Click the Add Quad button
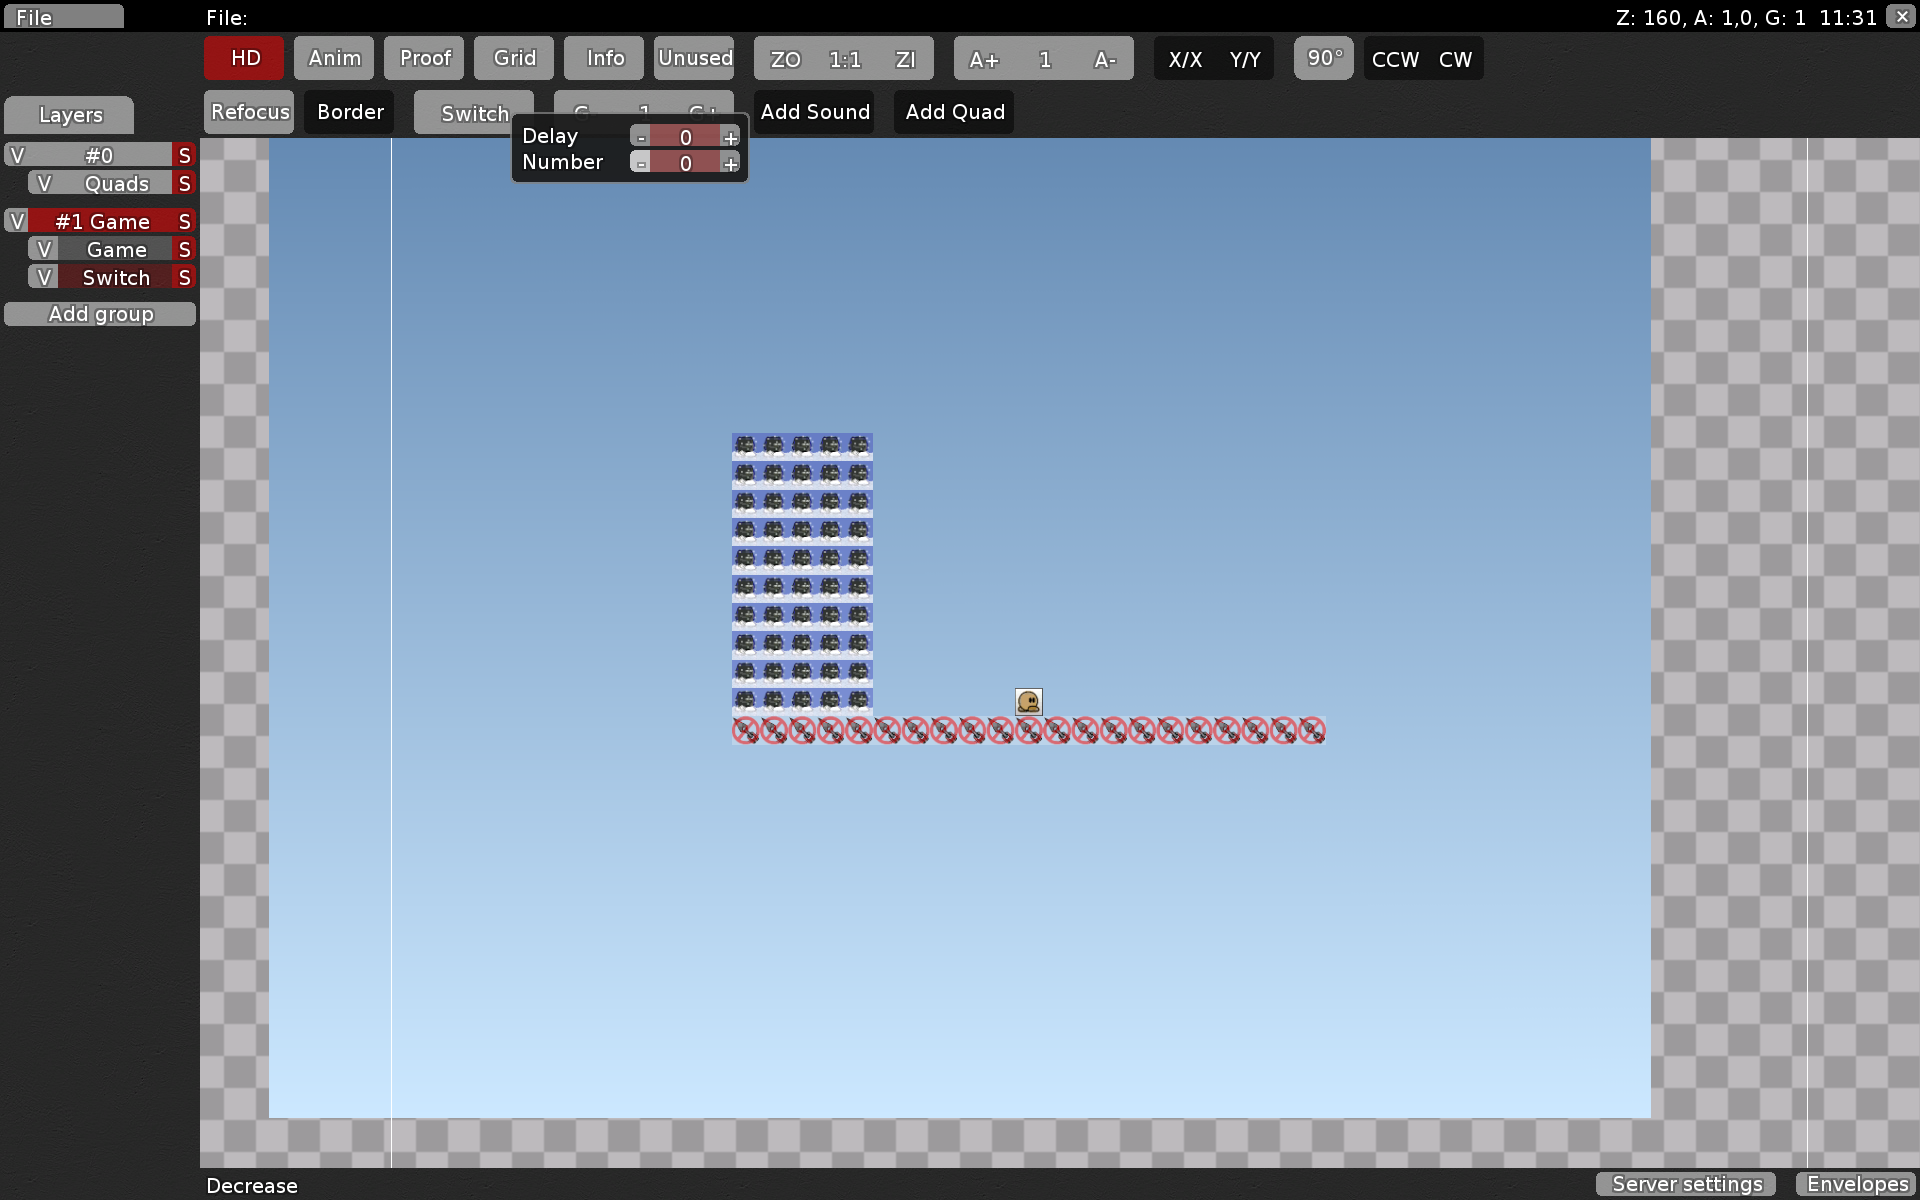Screen dimensions: 1920x1200 tap(954, 112)
